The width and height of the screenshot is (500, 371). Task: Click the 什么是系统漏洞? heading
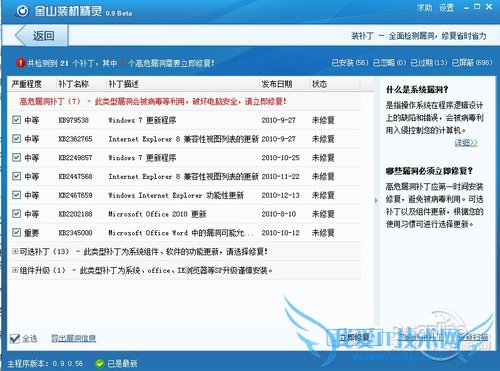(417, 89)
